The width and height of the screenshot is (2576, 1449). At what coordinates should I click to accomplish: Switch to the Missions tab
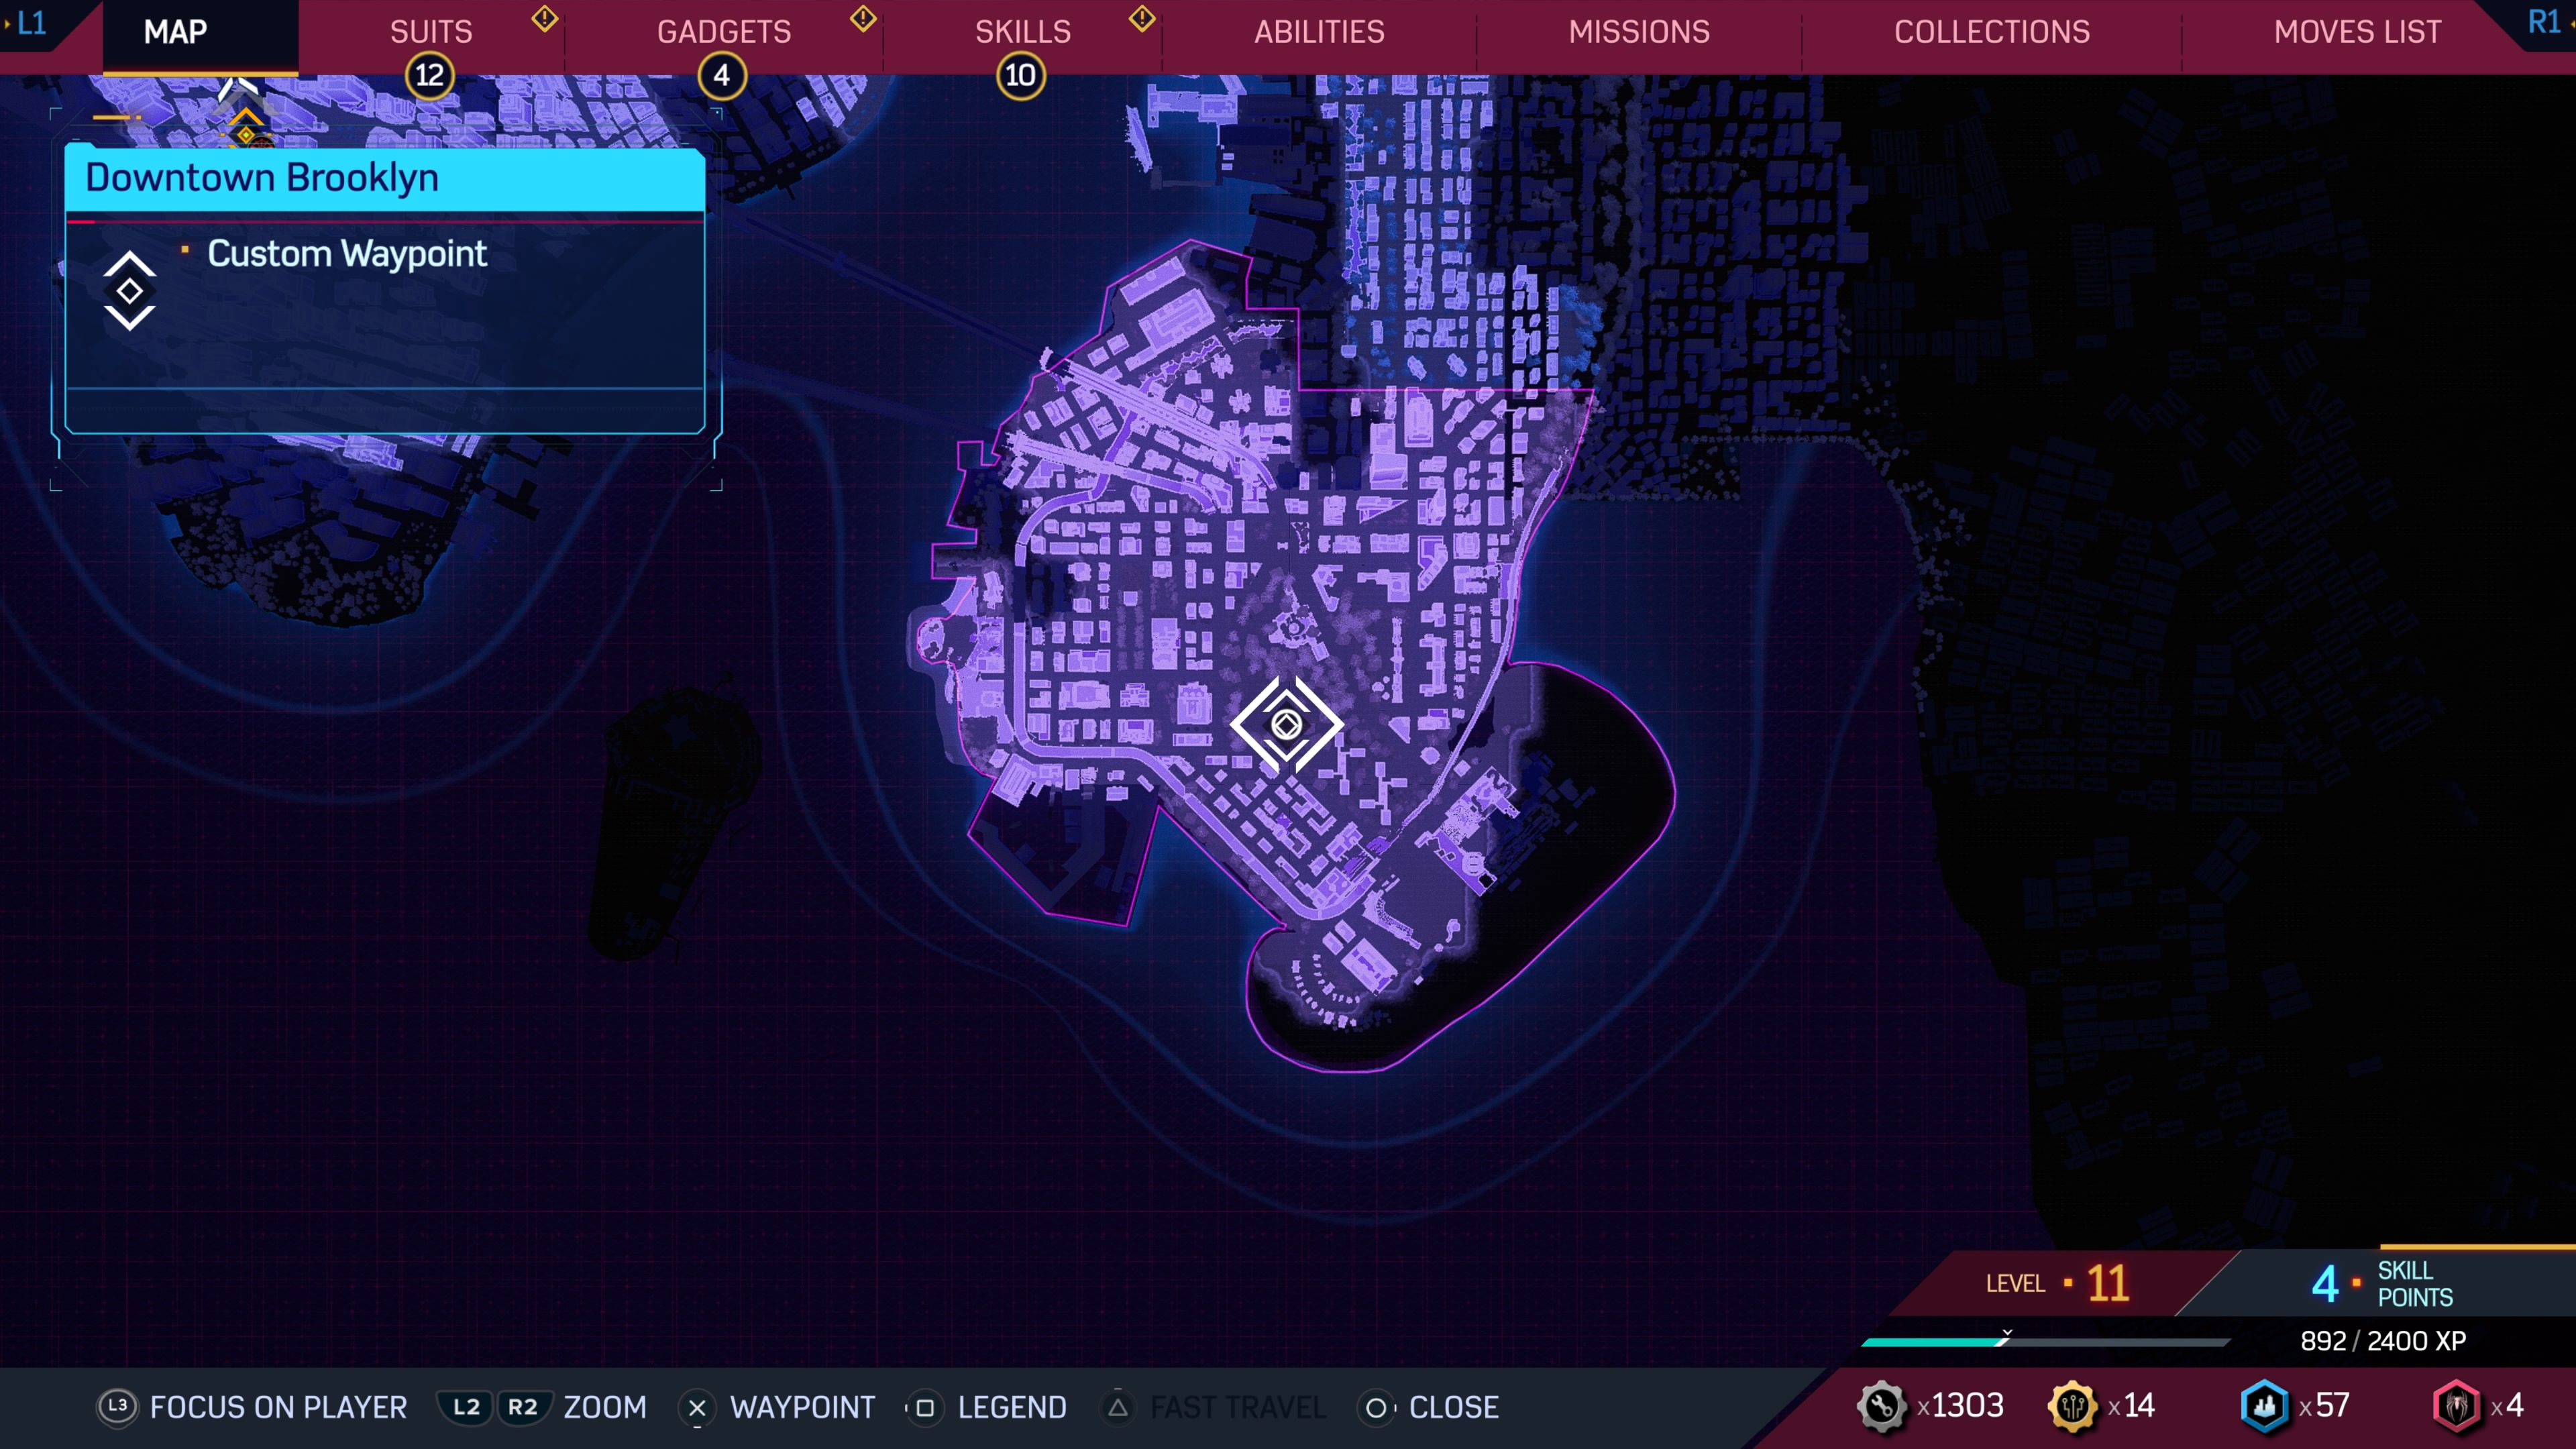tap(1638, 32)
